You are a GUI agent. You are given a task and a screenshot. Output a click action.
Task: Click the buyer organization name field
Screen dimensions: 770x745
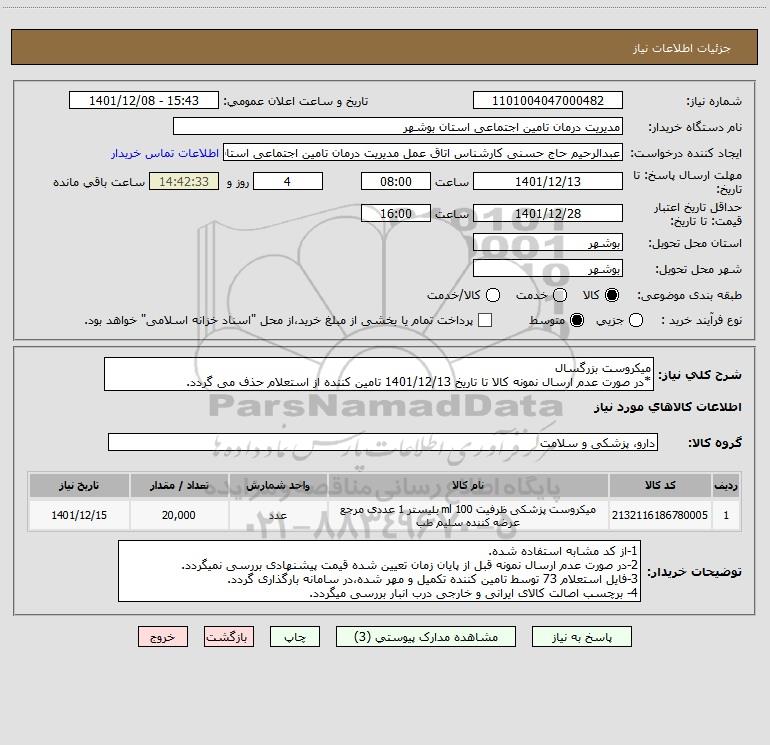pyautogui.click(x=398, y=126)
